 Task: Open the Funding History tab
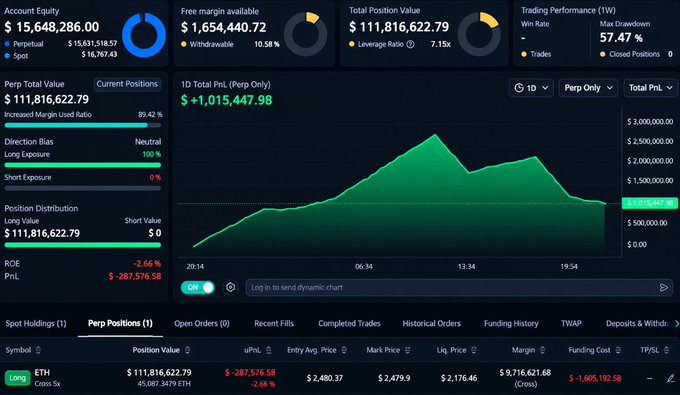coord(511,323)
